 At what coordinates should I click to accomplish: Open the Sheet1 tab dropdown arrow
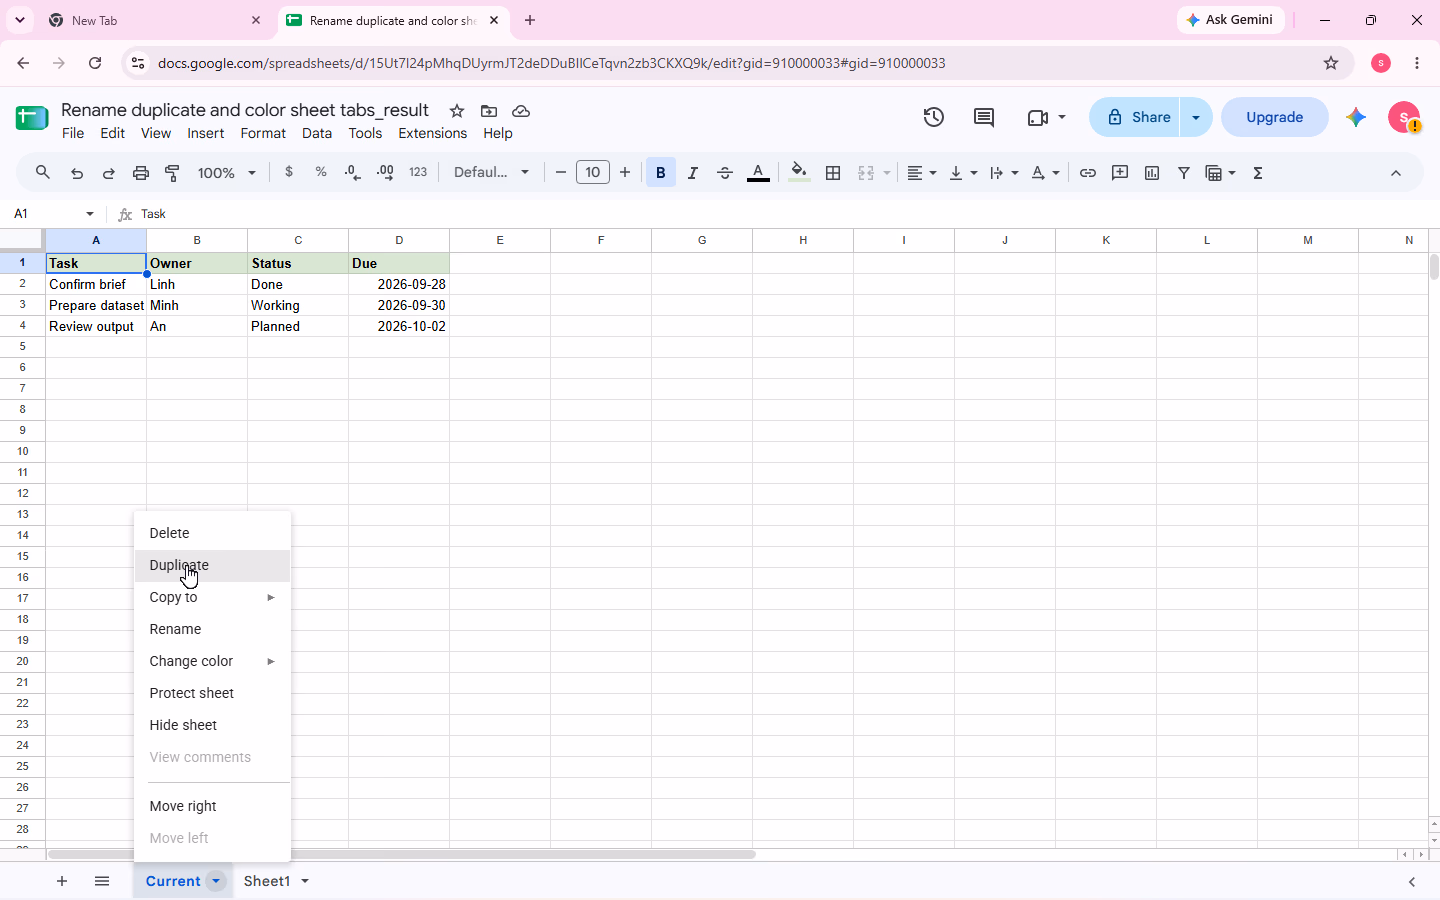[x=305, y=881]
